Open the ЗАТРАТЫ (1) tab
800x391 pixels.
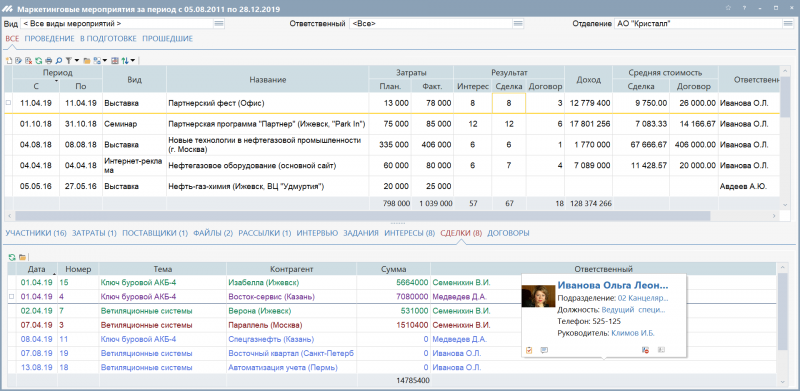(94, 233)
